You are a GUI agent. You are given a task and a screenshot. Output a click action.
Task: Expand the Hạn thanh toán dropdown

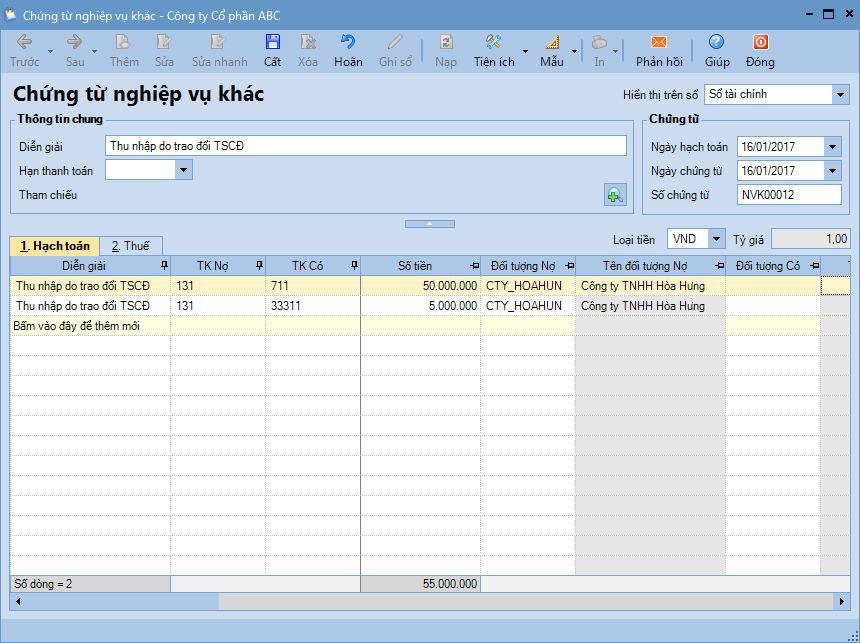point(183,170)
